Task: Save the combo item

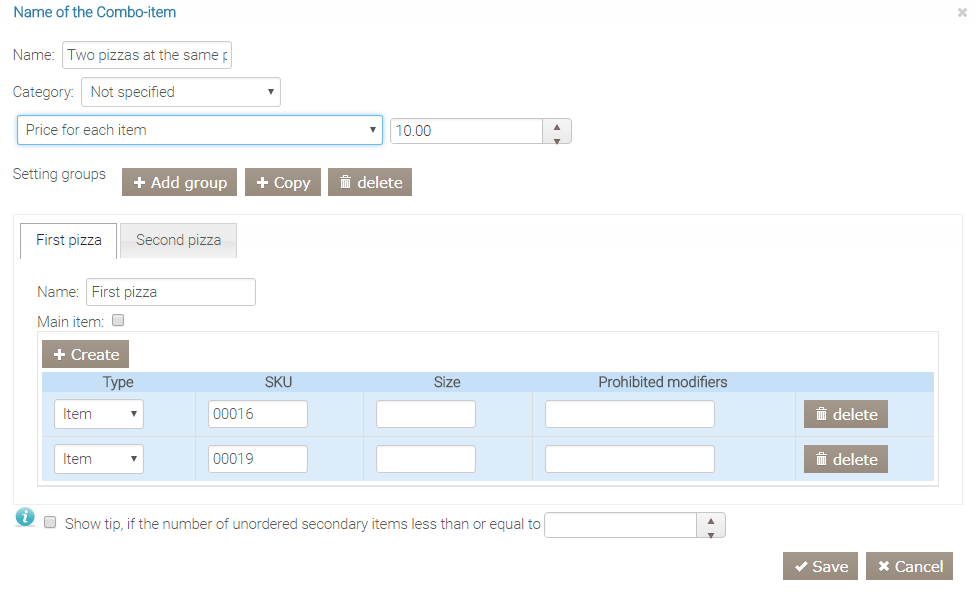Action: click(820, 566)
